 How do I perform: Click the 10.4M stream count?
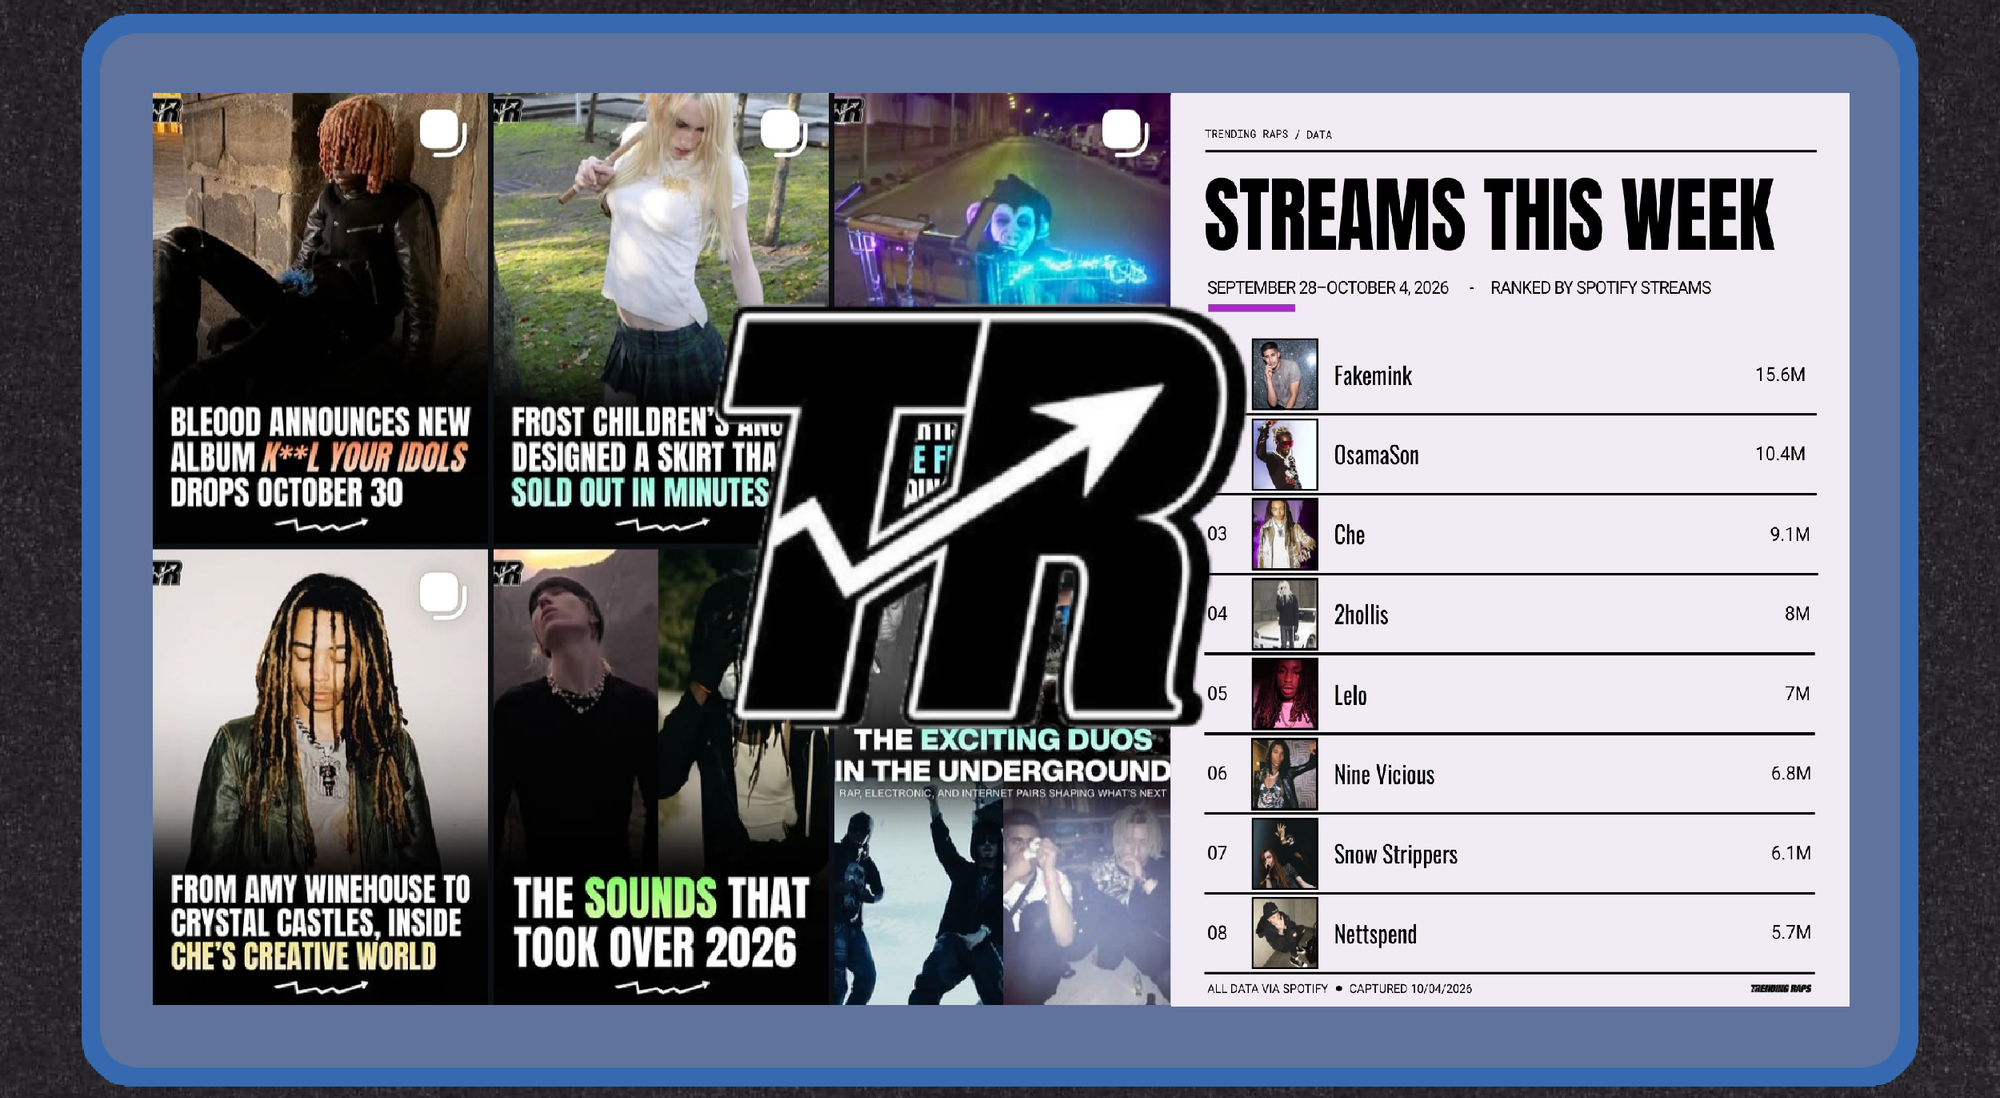click(1780, 454)
